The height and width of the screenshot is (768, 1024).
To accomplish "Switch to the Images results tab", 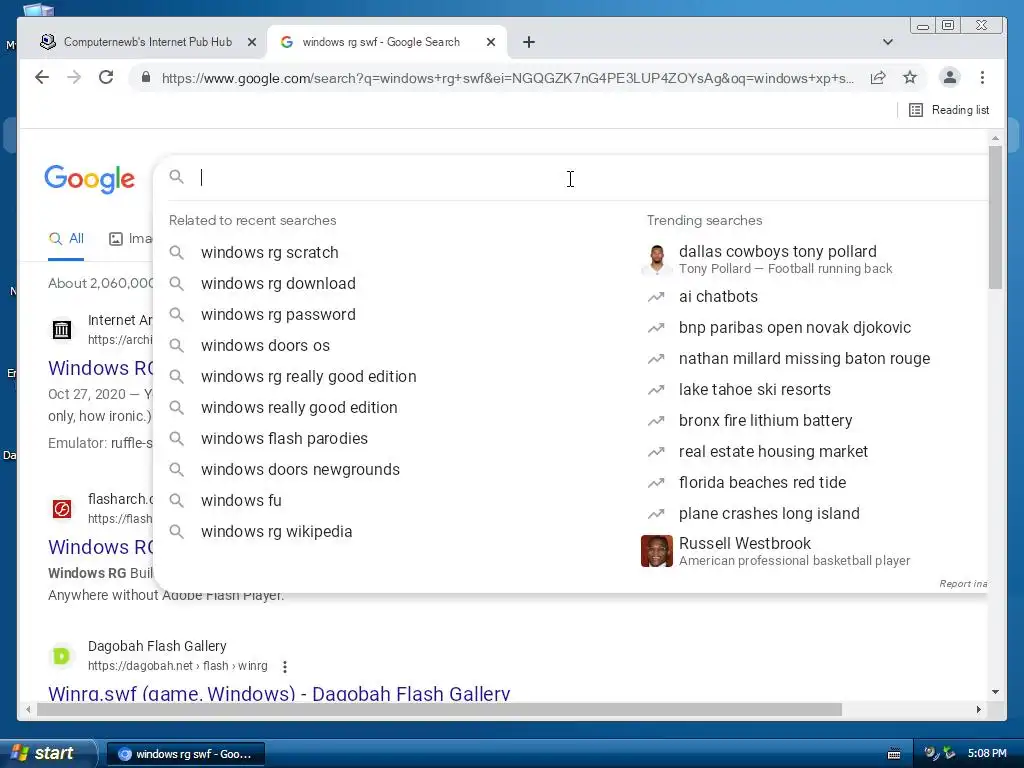I will [x=131, y=238].
